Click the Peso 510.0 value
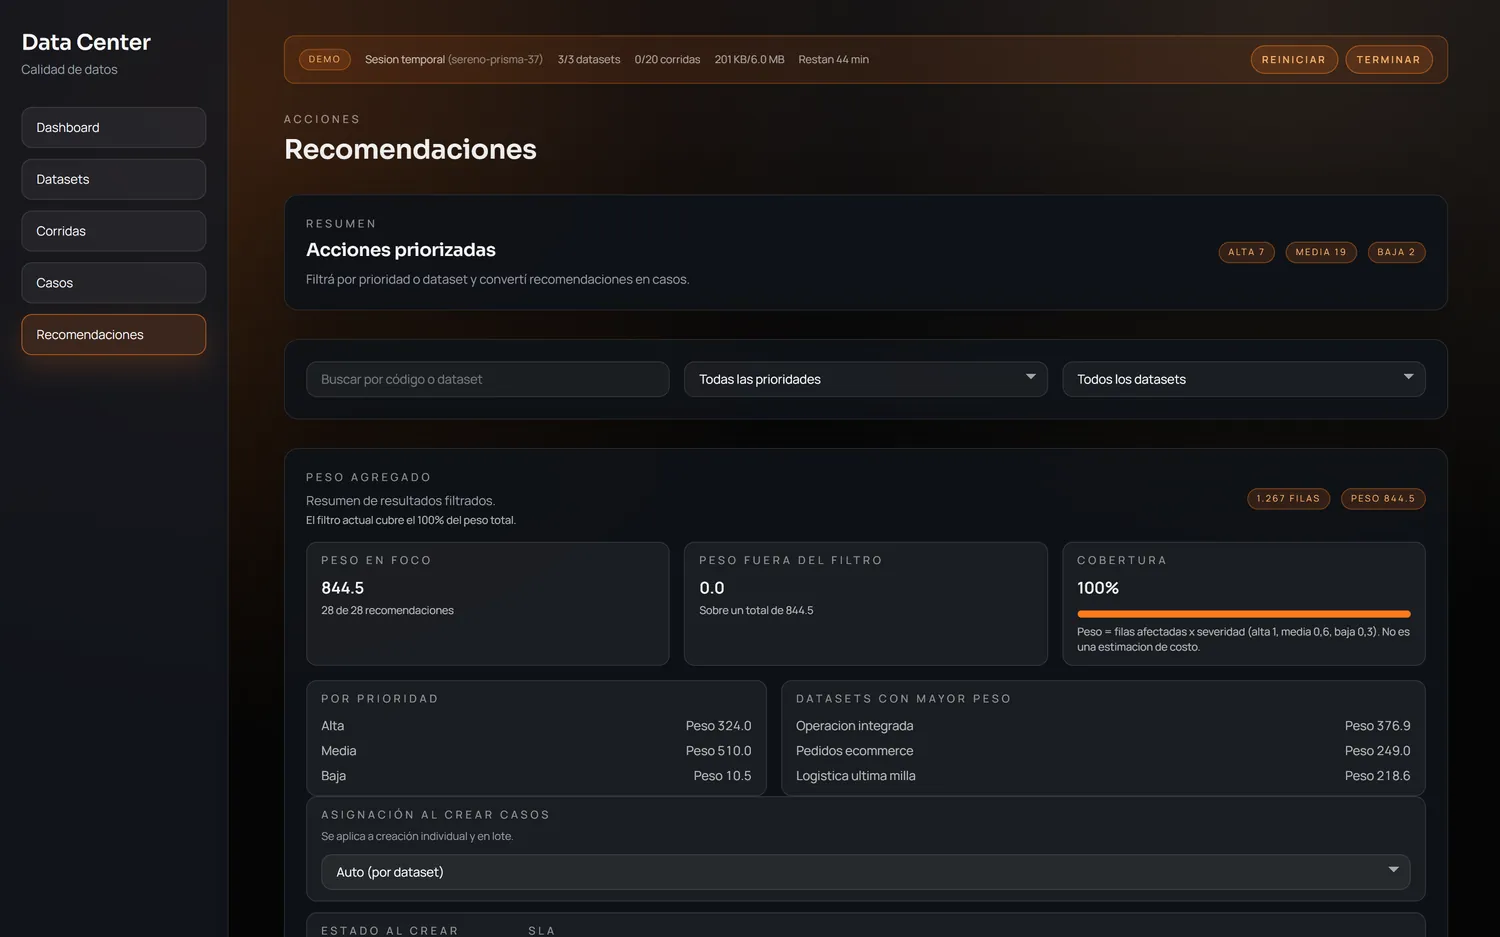Screen dimensions: 1500x937 tap(718, 751)
